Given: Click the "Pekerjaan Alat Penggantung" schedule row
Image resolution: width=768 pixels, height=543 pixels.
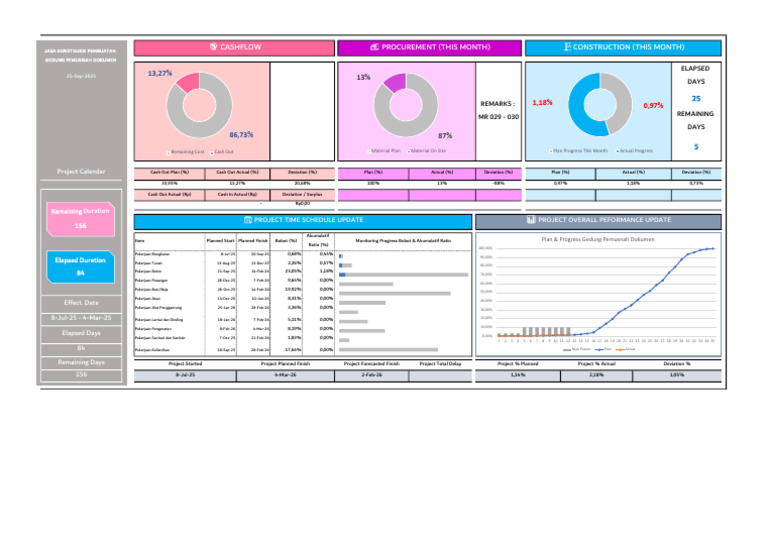Looking at the screenshot, I should coord(234,308).
